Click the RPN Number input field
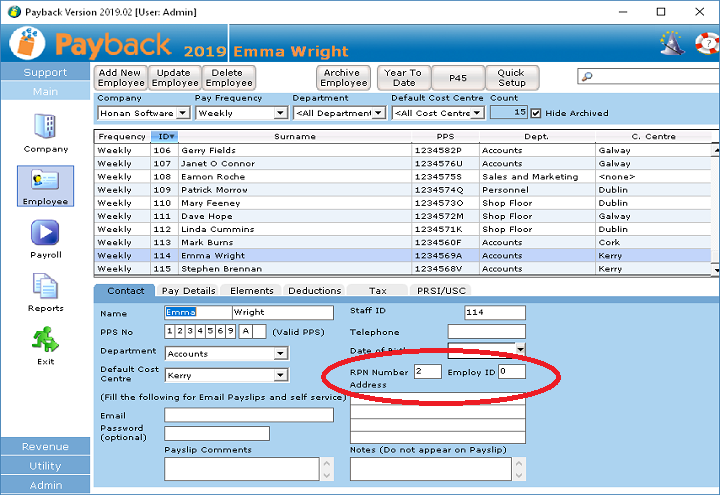 click(x=427, y=372)
